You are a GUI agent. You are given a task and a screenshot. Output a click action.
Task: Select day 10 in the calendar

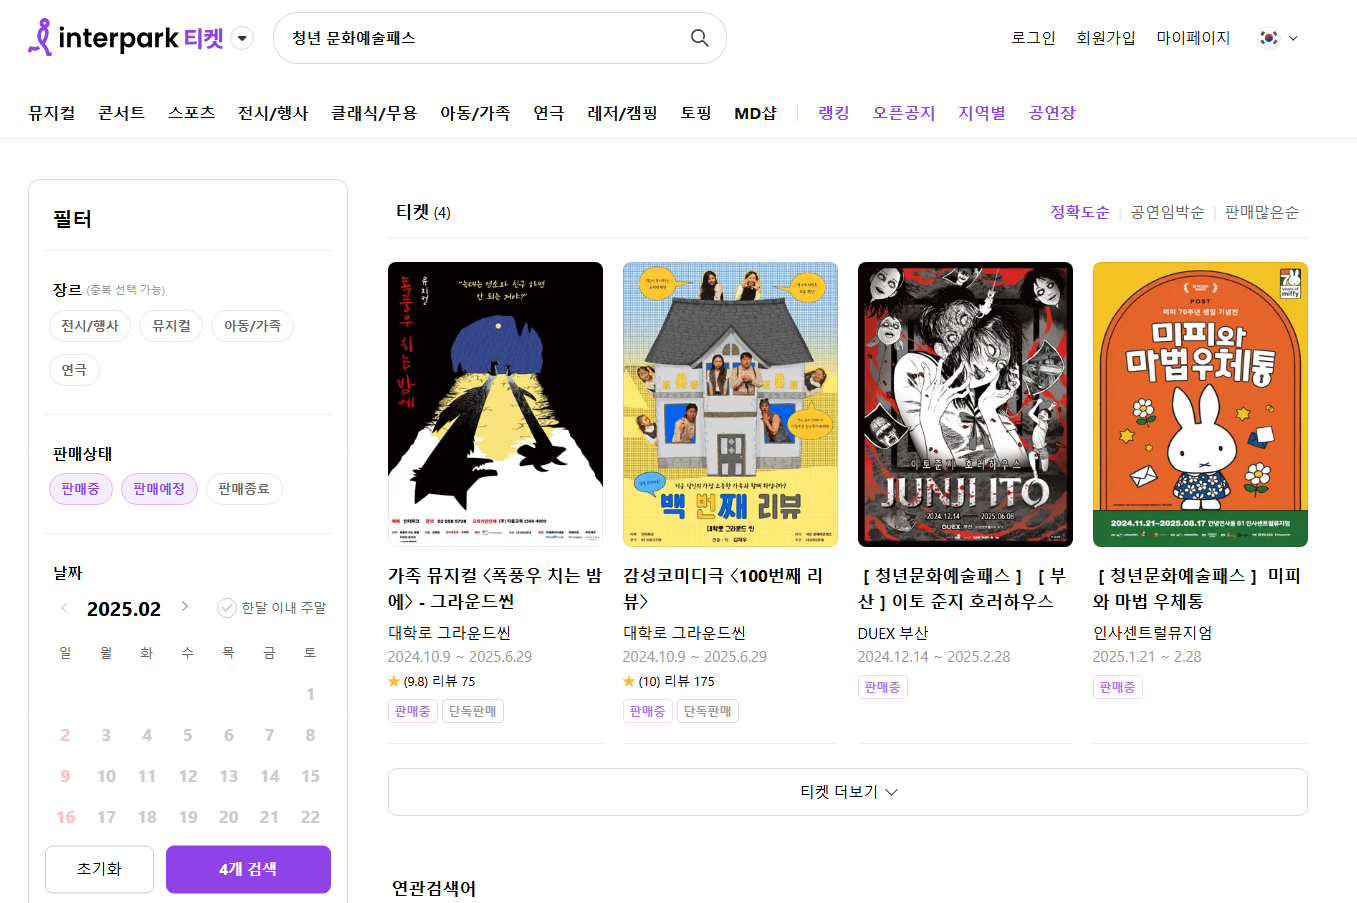[106, 776]
